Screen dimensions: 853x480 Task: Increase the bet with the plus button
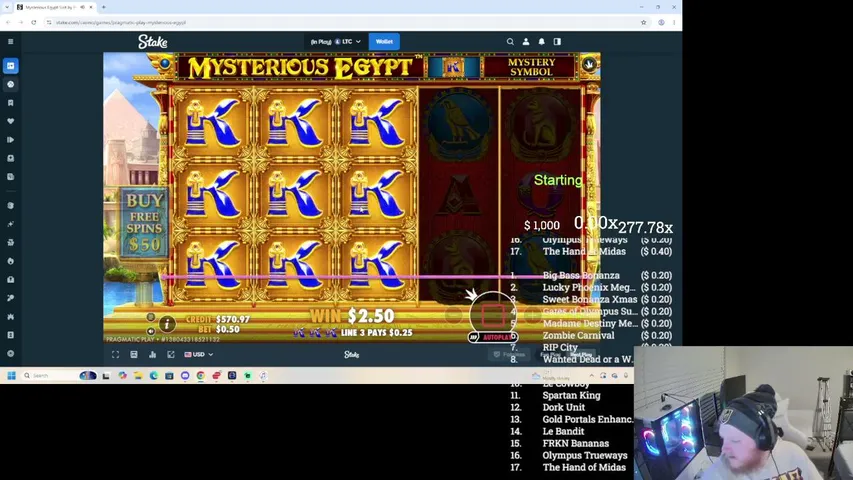click(533, 315)
